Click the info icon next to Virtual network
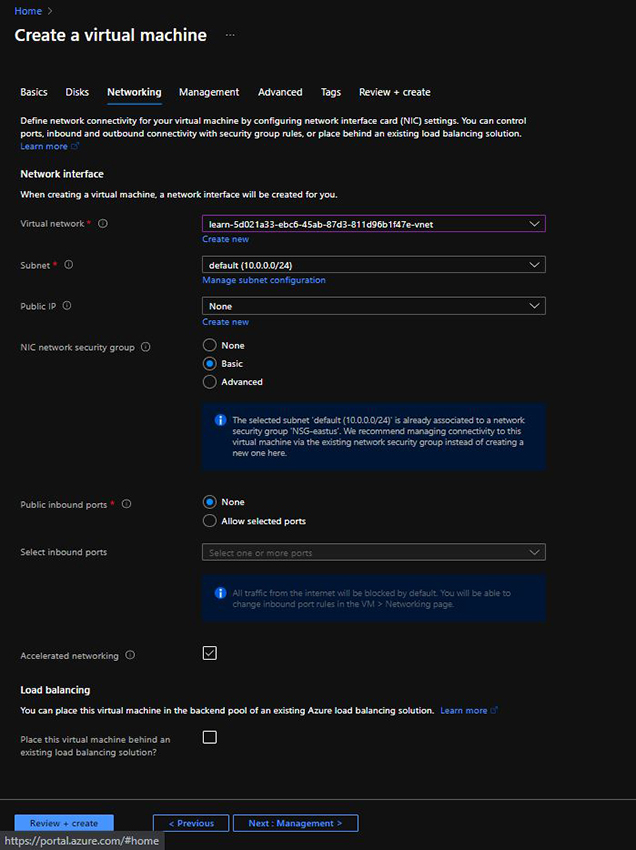Viewport: 636px width, 850px height. [x=103, y=224]
